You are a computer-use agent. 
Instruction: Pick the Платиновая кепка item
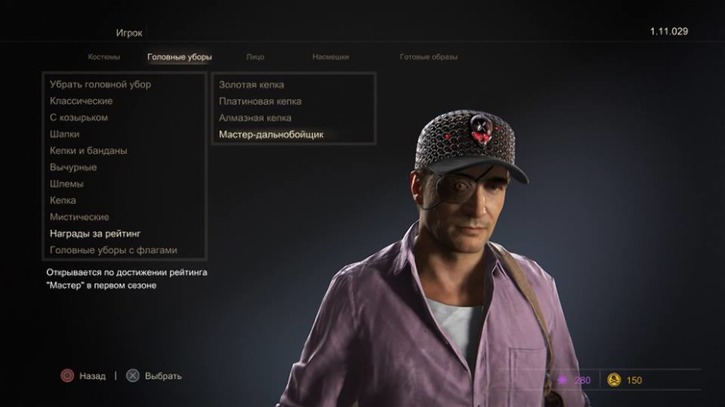[260, 101]
